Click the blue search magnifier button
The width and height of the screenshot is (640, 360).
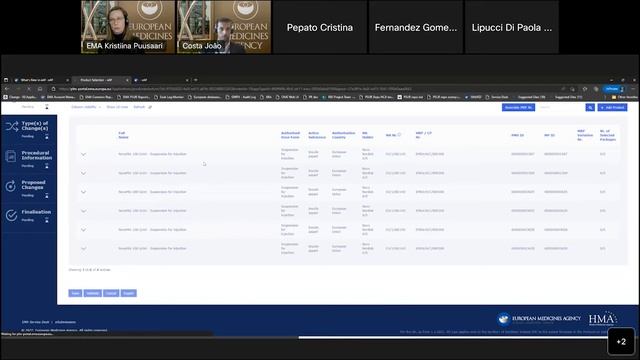tap(590, 107)
